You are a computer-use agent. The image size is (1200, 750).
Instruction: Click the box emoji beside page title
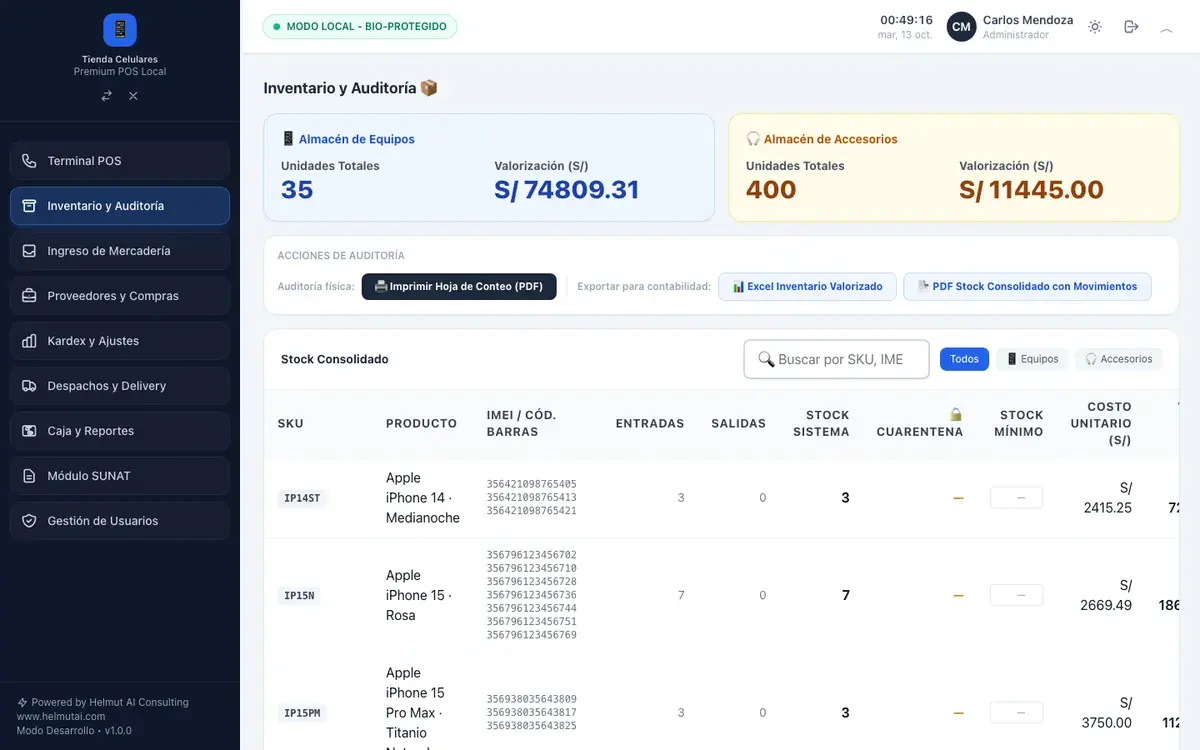pyautogui.click(x=429, y=88)
